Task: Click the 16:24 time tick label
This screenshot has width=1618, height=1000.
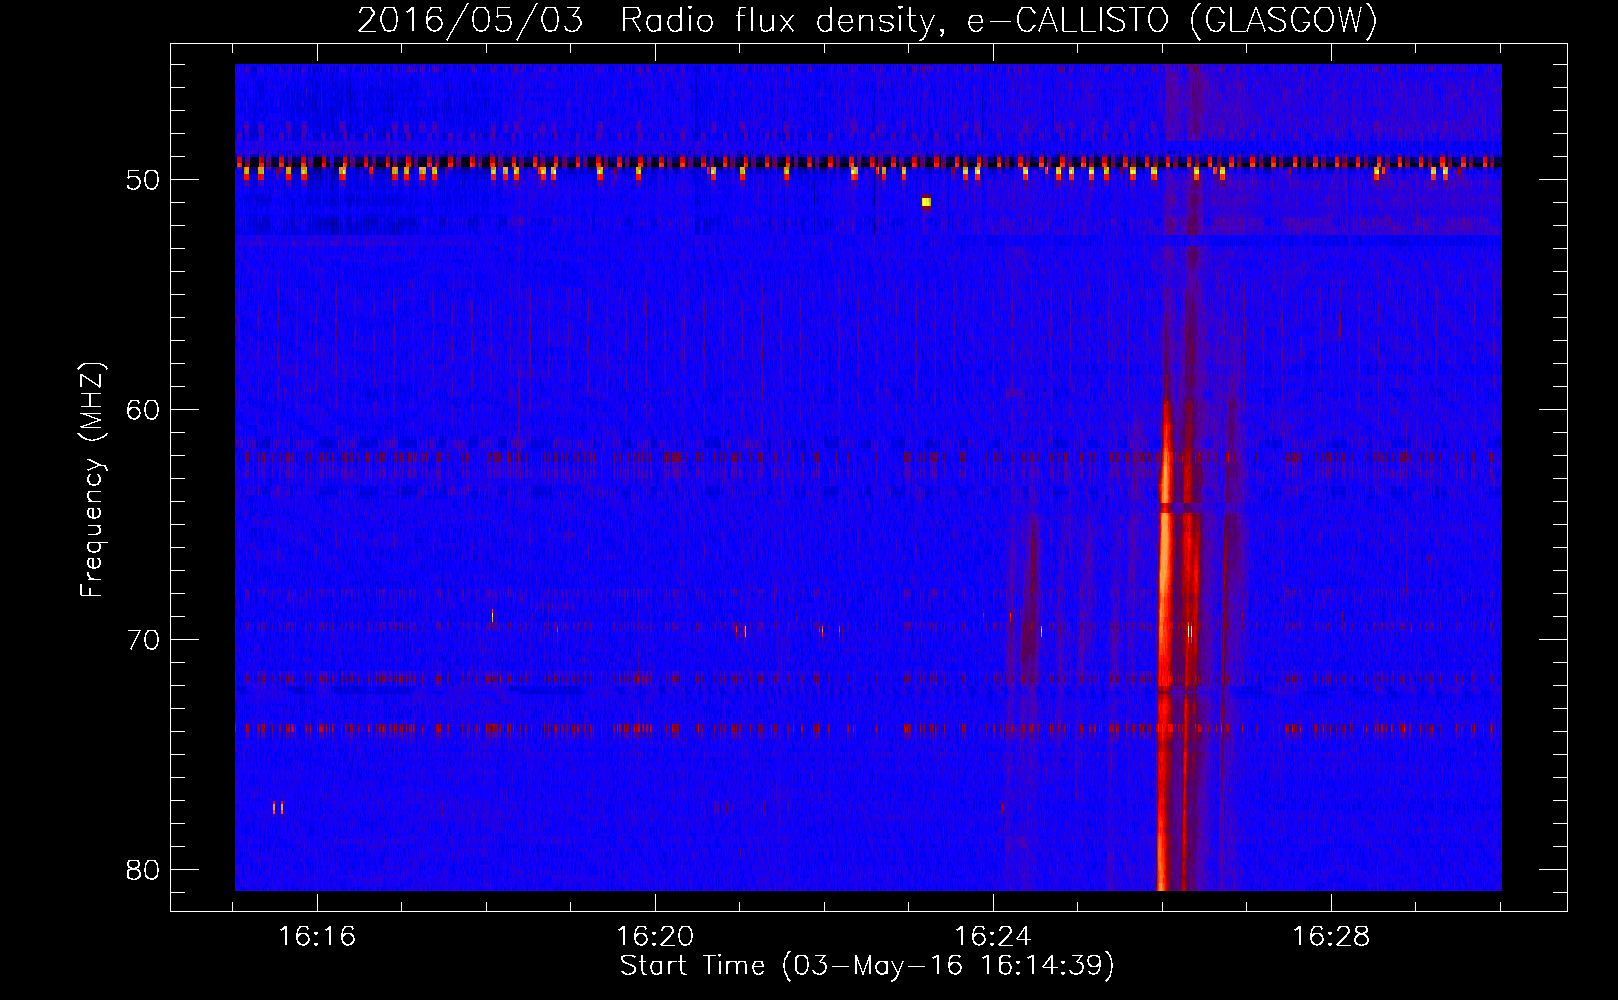Action: 993,937
